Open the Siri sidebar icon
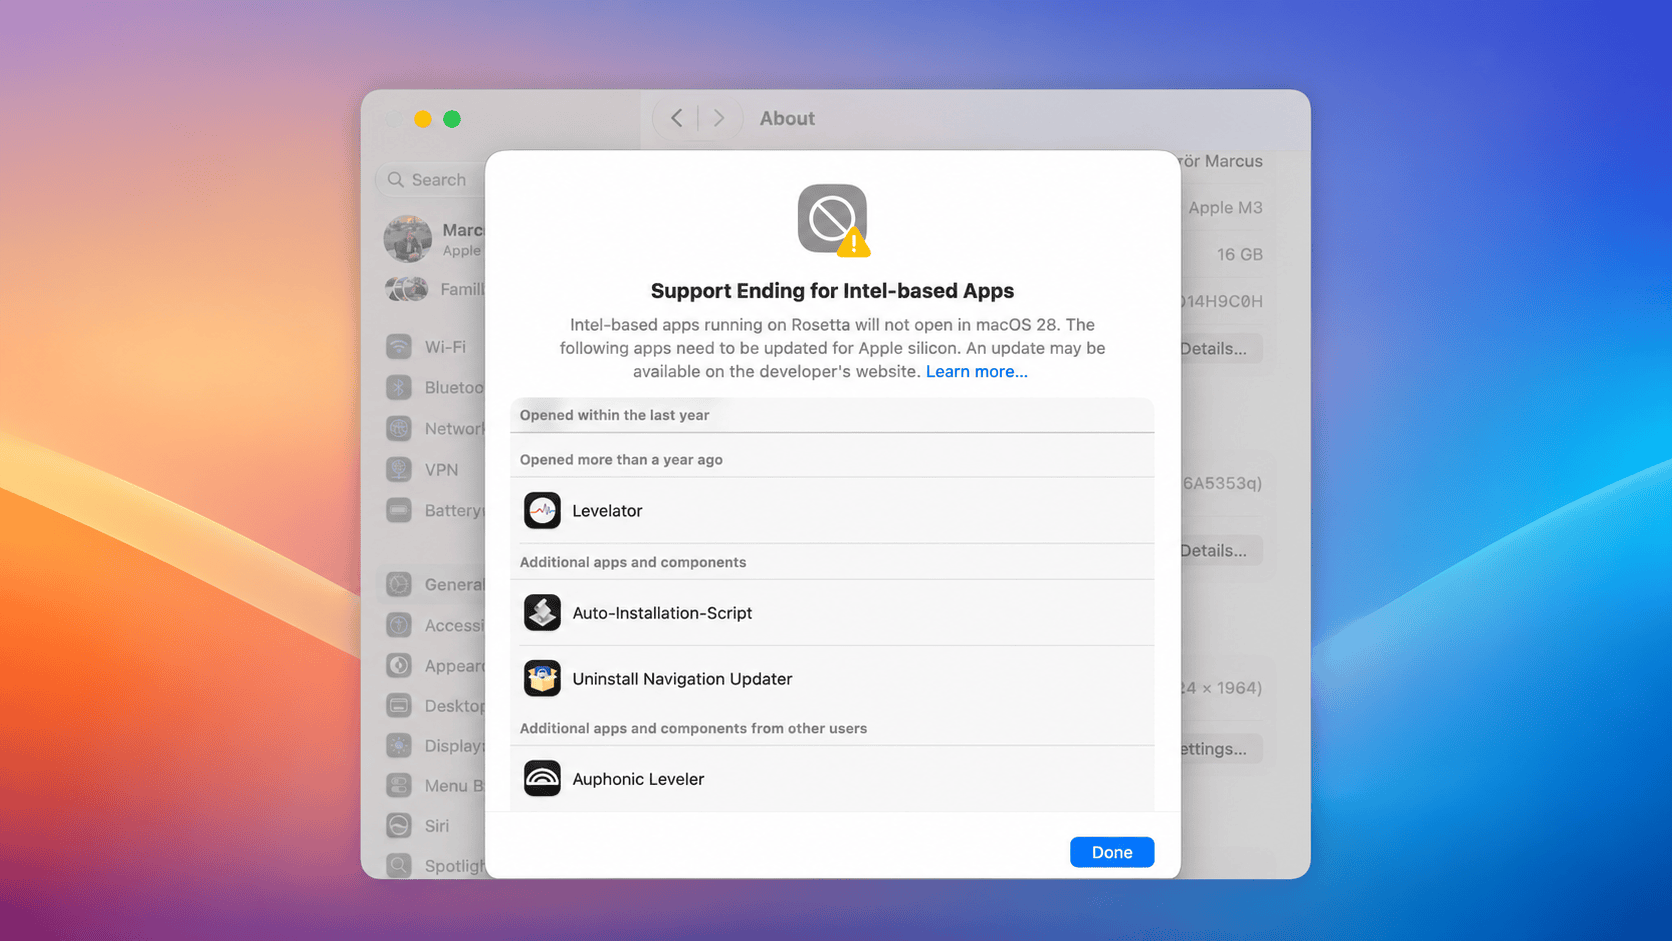Screen dimensions: 1672x941 (x=399, y=826)
